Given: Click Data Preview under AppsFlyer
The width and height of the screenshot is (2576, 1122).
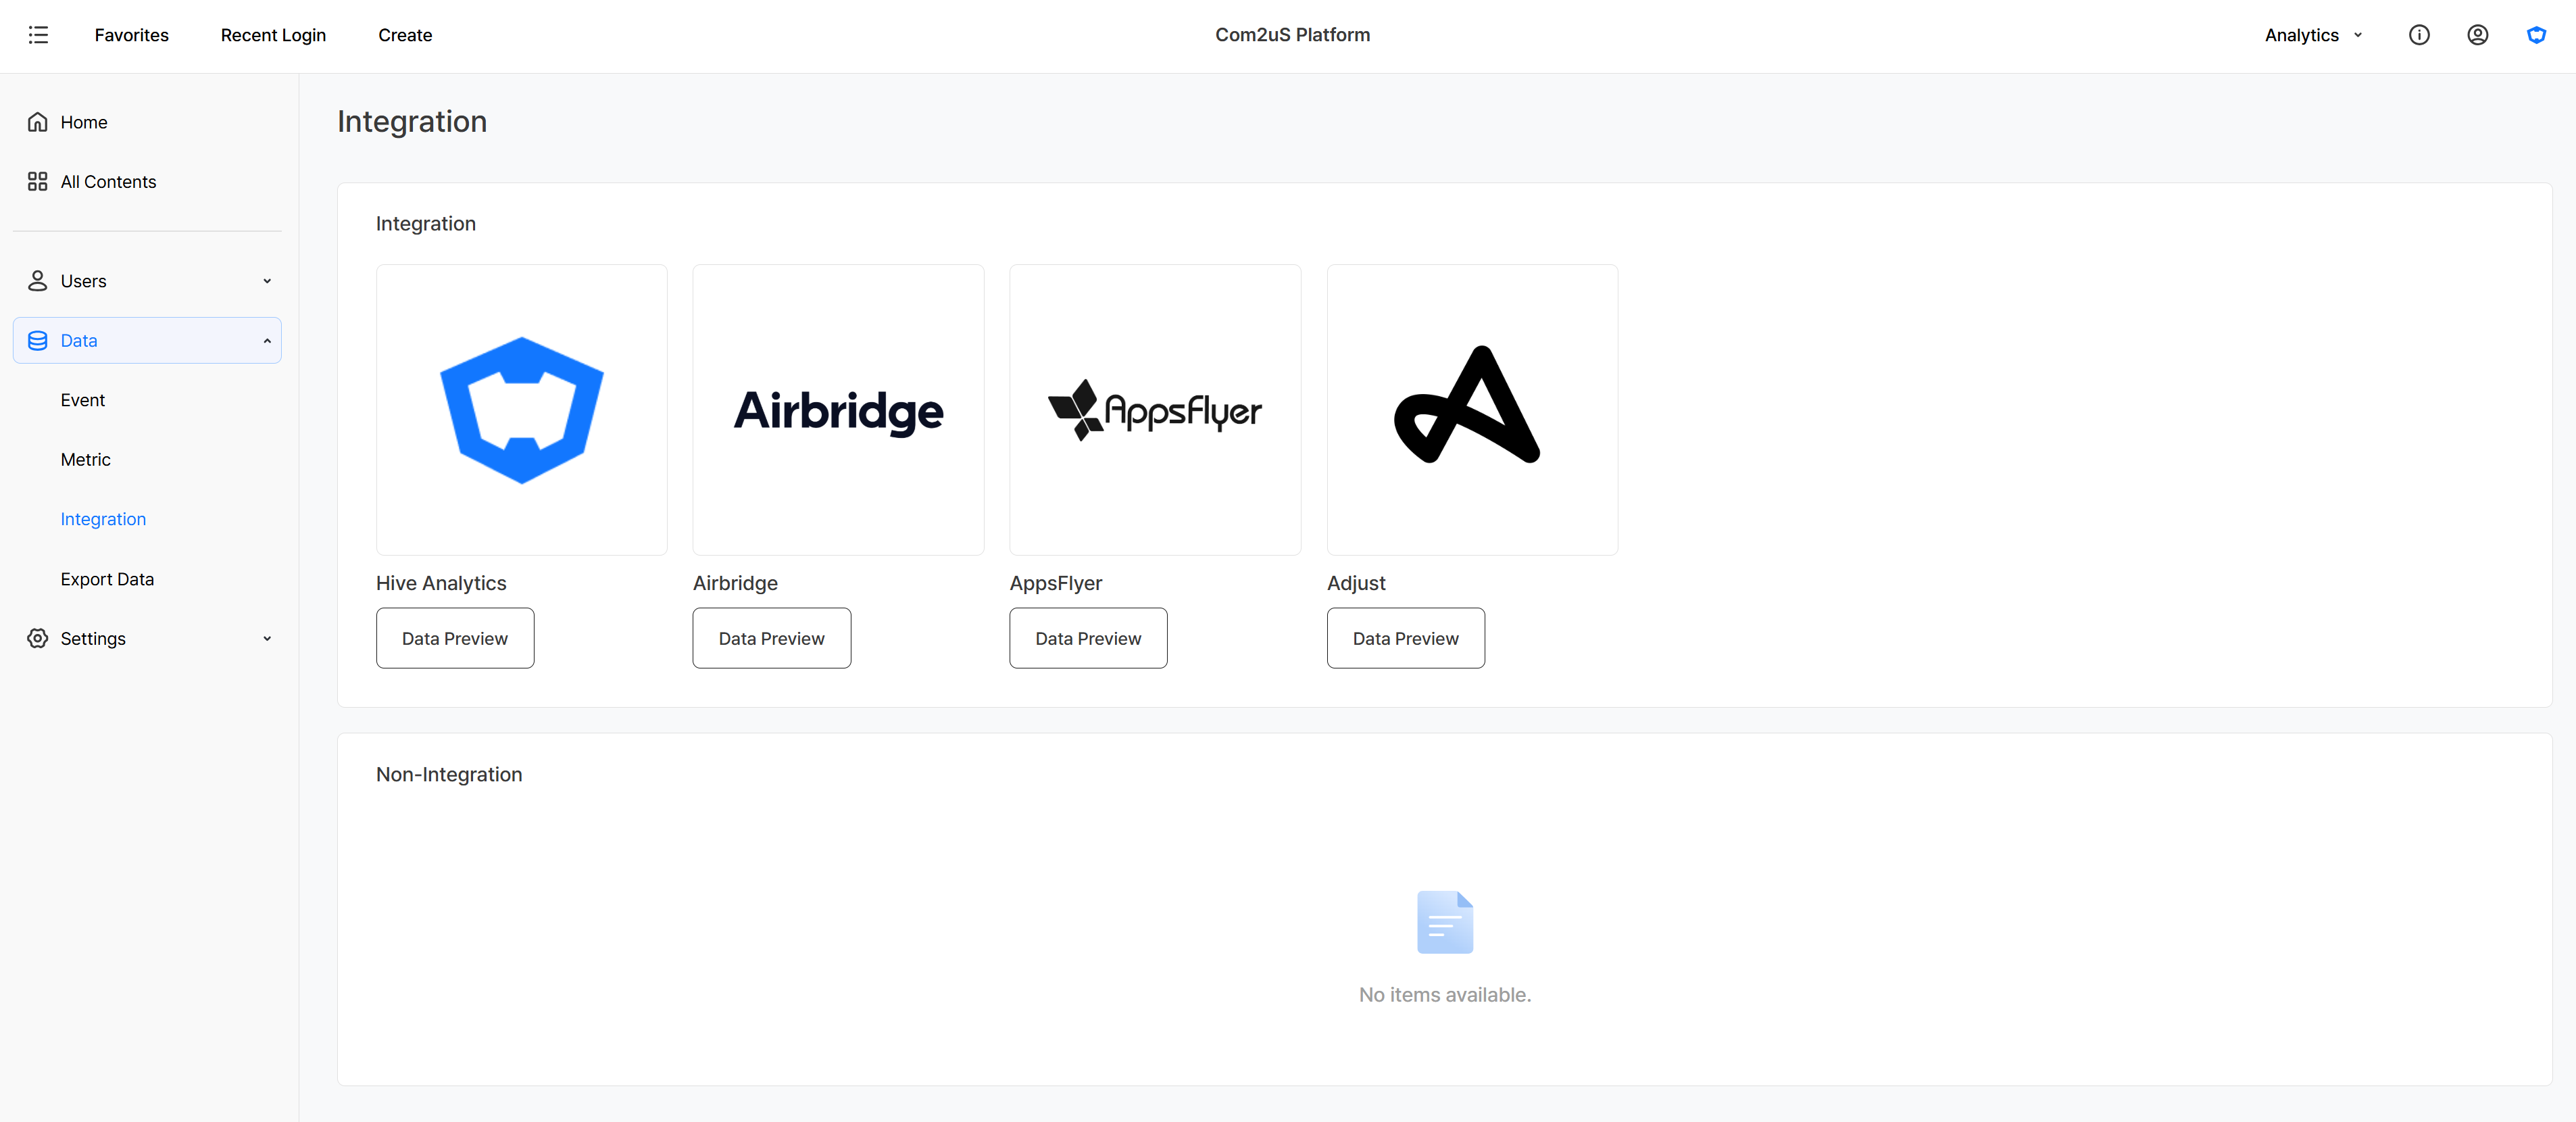Looking at the screenshot, I should pyautogui.click(x=1088, y=638).
